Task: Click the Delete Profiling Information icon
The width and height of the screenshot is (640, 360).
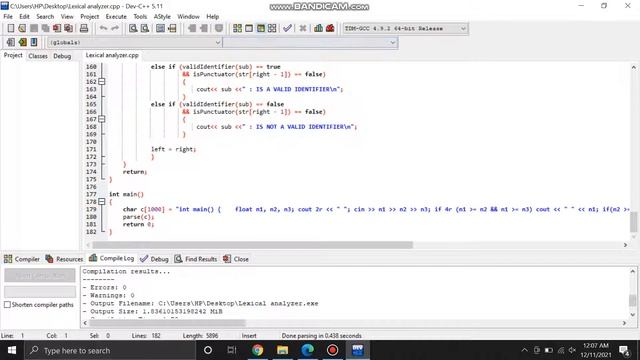Action: (x=330, y=28)
